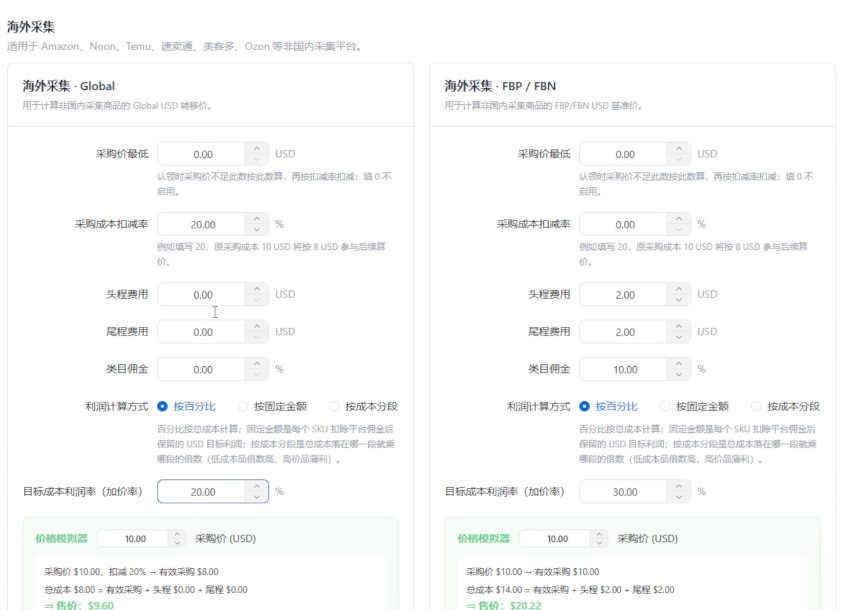Edit FBP/FBN 头程费用 field showing 2.00
The height and width of the screenshot is (610, 850).
pos(624,294)
